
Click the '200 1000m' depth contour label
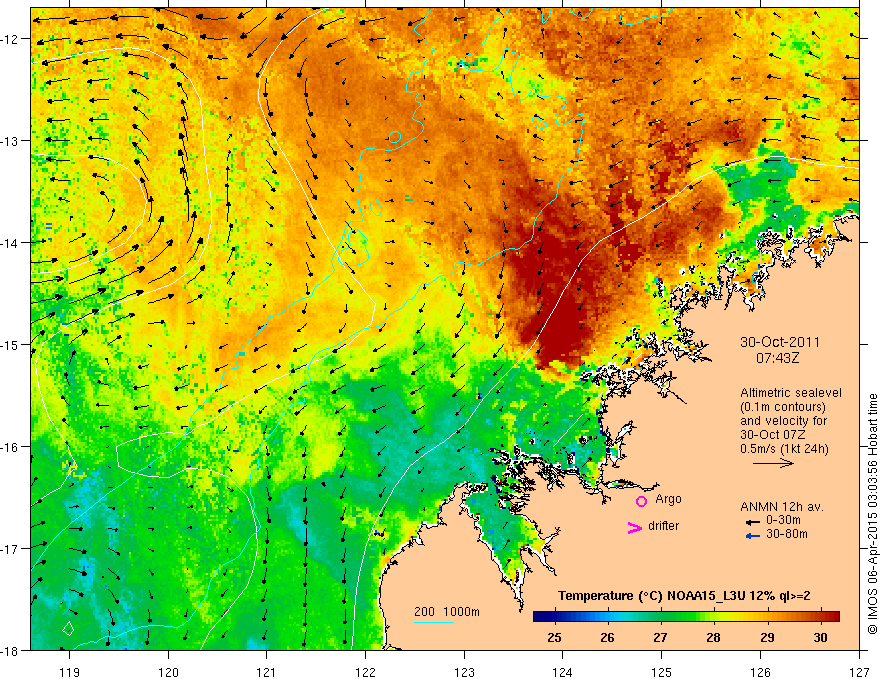(447, 612)
